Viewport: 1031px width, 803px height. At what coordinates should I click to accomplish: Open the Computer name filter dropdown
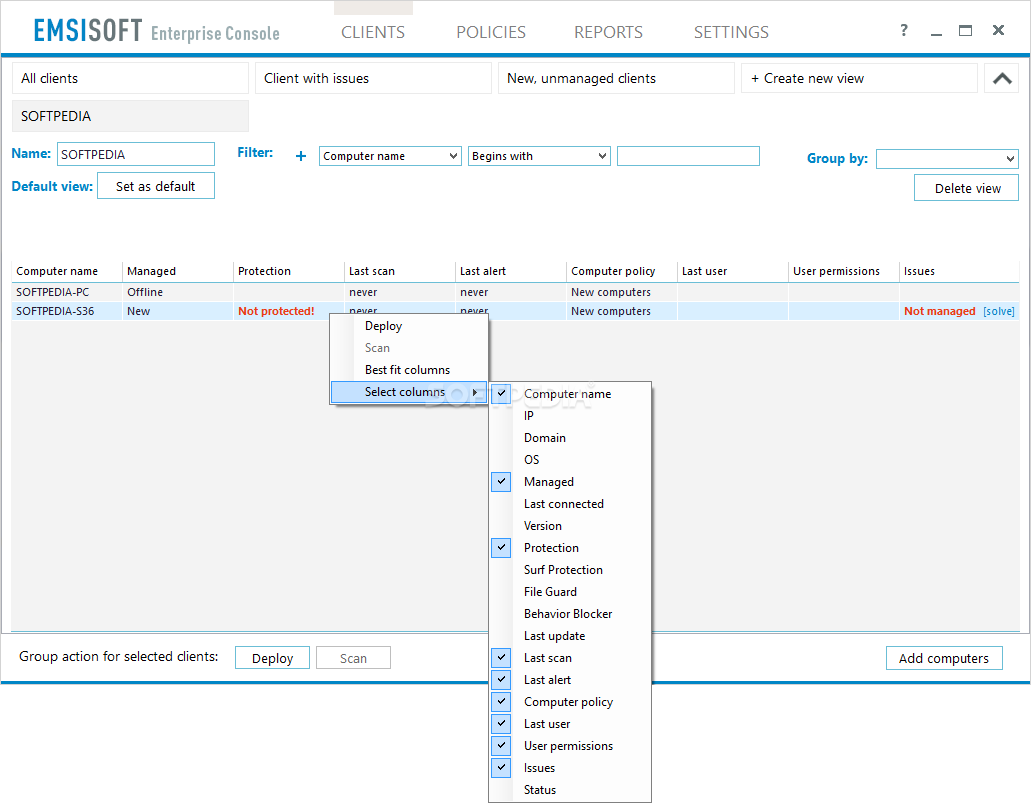coord(390,156)
